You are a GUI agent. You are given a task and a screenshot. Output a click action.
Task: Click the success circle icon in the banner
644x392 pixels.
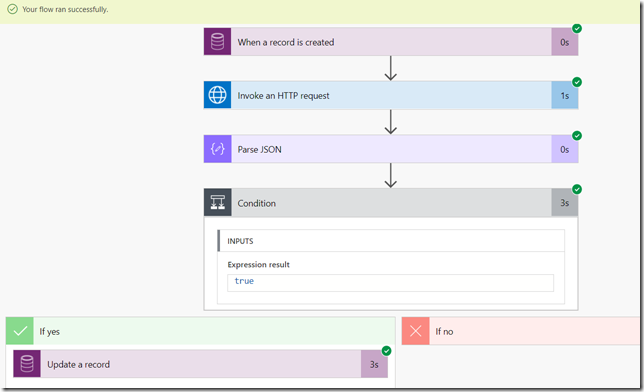pos(13,9)
